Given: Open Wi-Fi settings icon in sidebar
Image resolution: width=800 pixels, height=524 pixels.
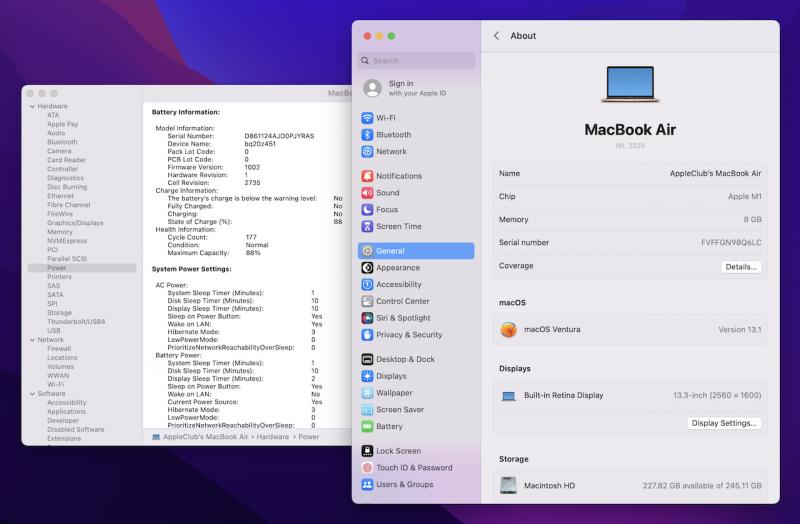Looking at the screenshot, I should pyautogui.click(x=367, y=118).
